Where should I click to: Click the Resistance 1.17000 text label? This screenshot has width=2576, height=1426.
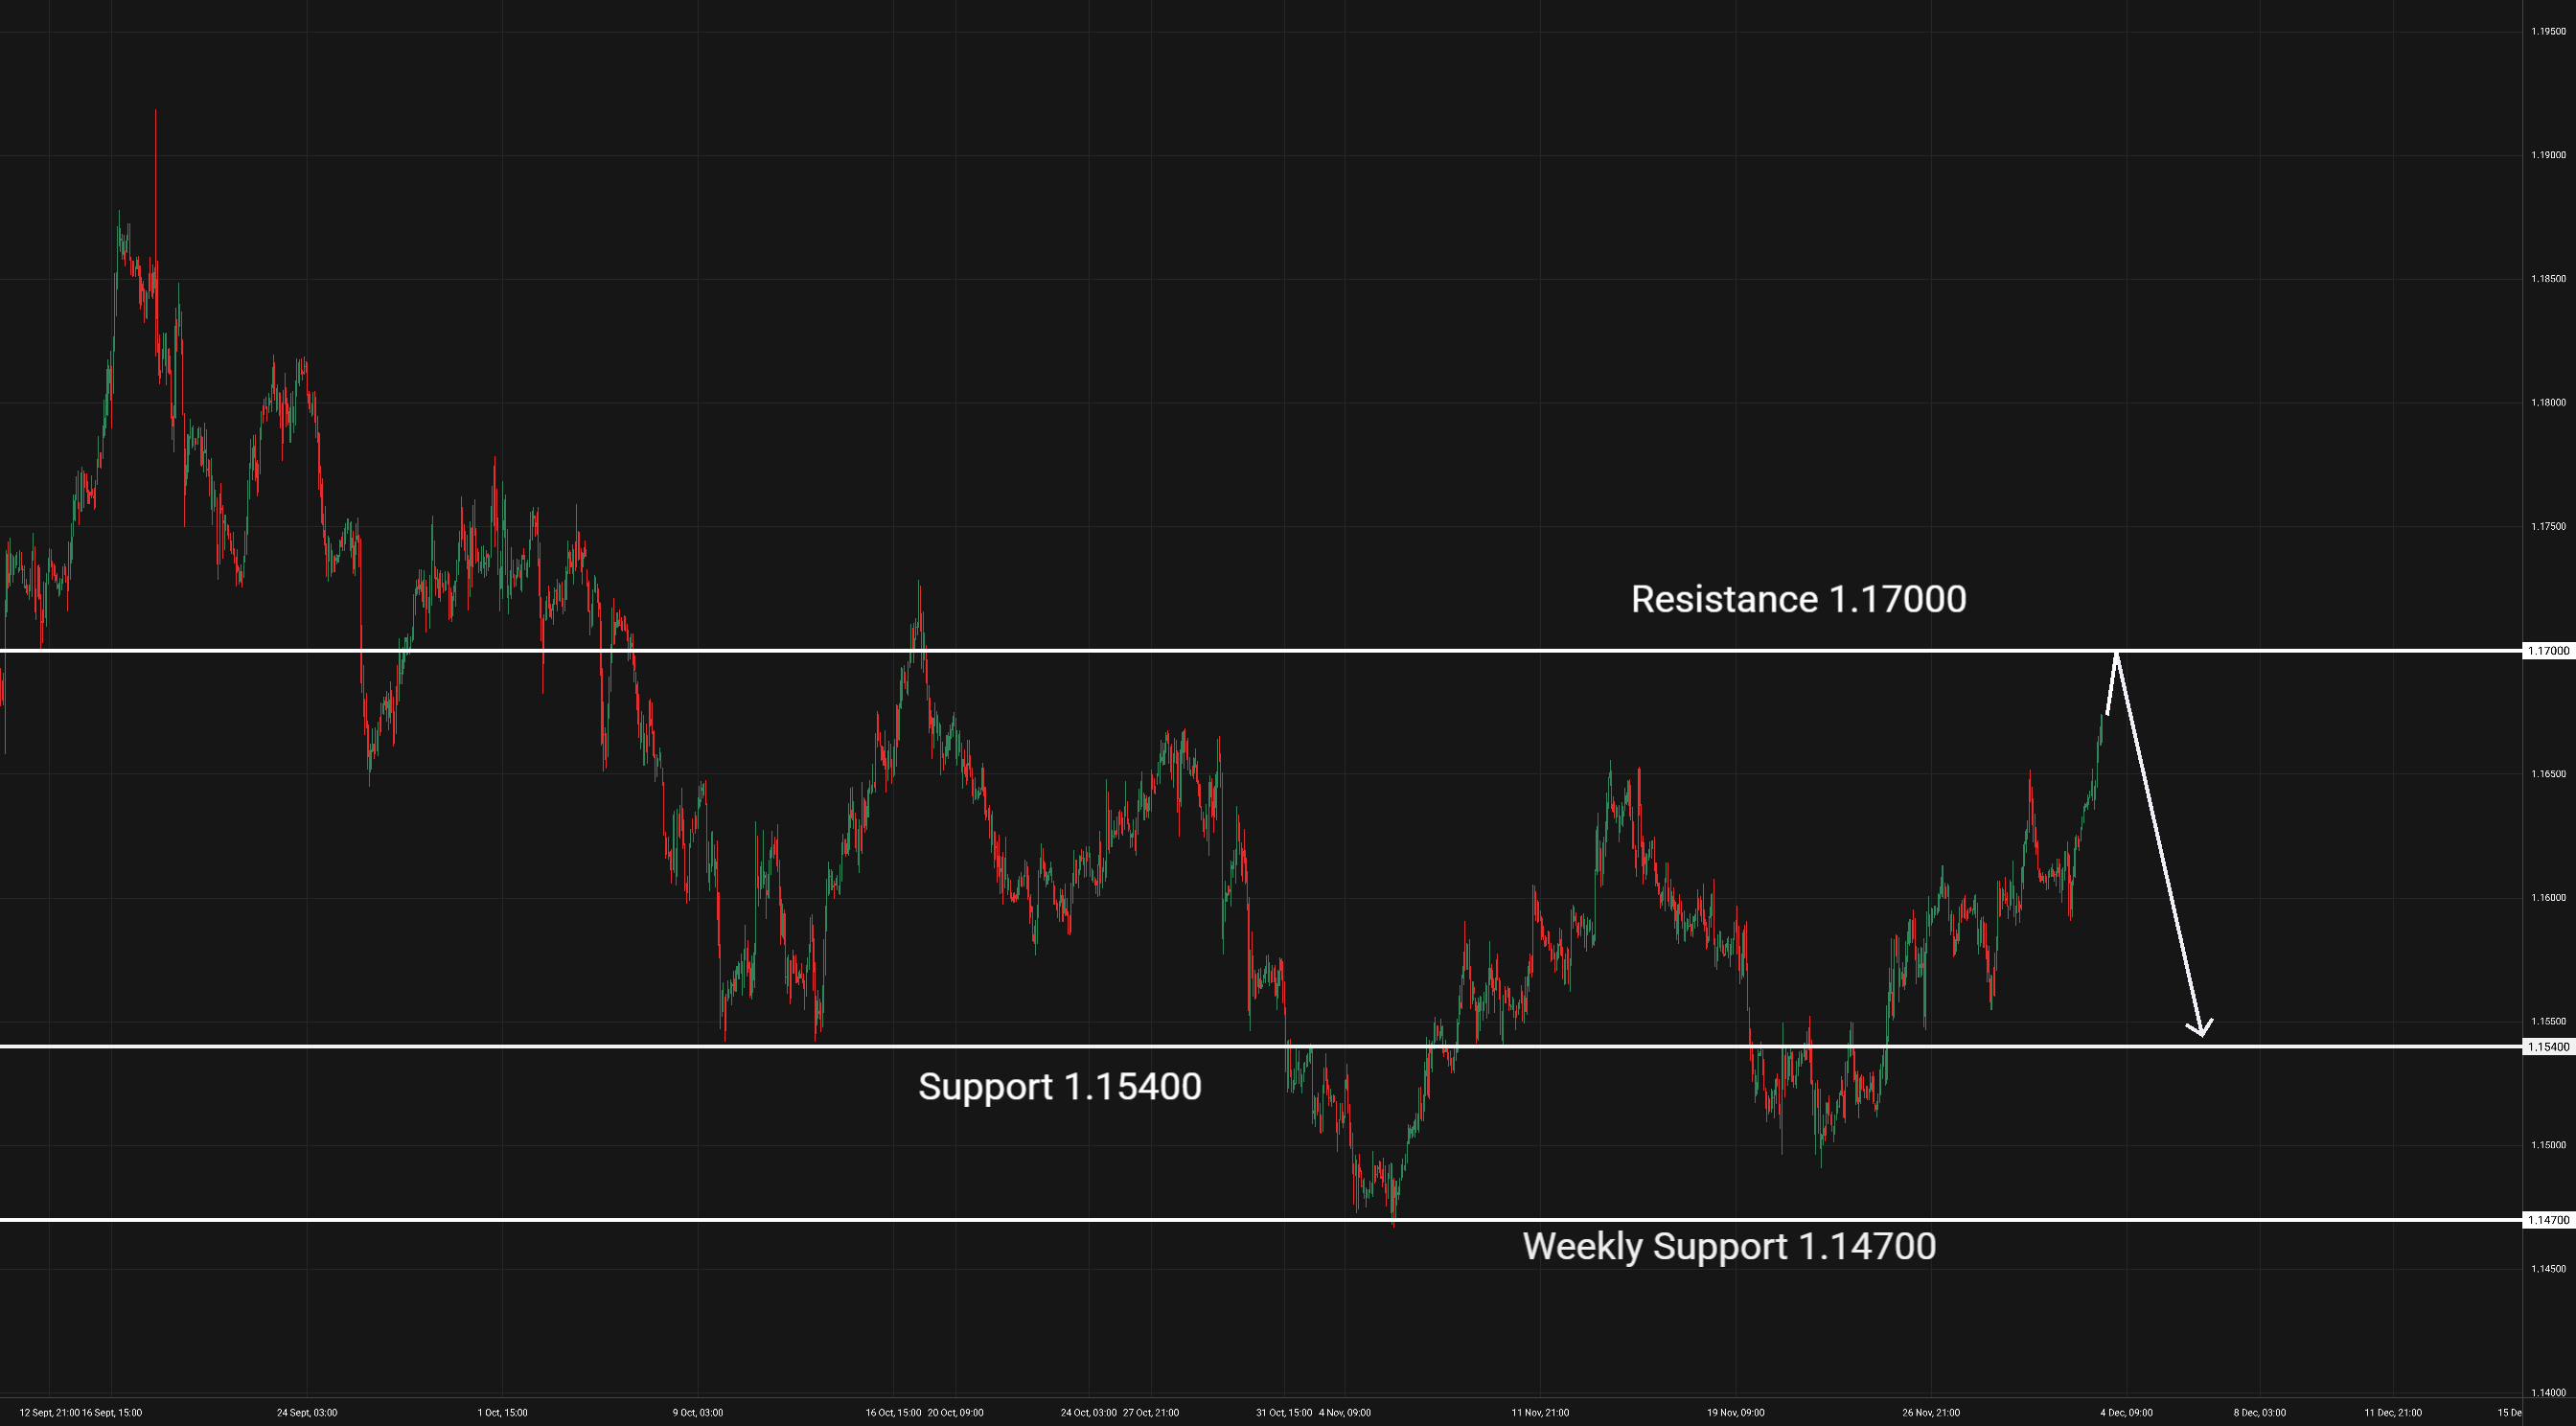(1798, 599)
